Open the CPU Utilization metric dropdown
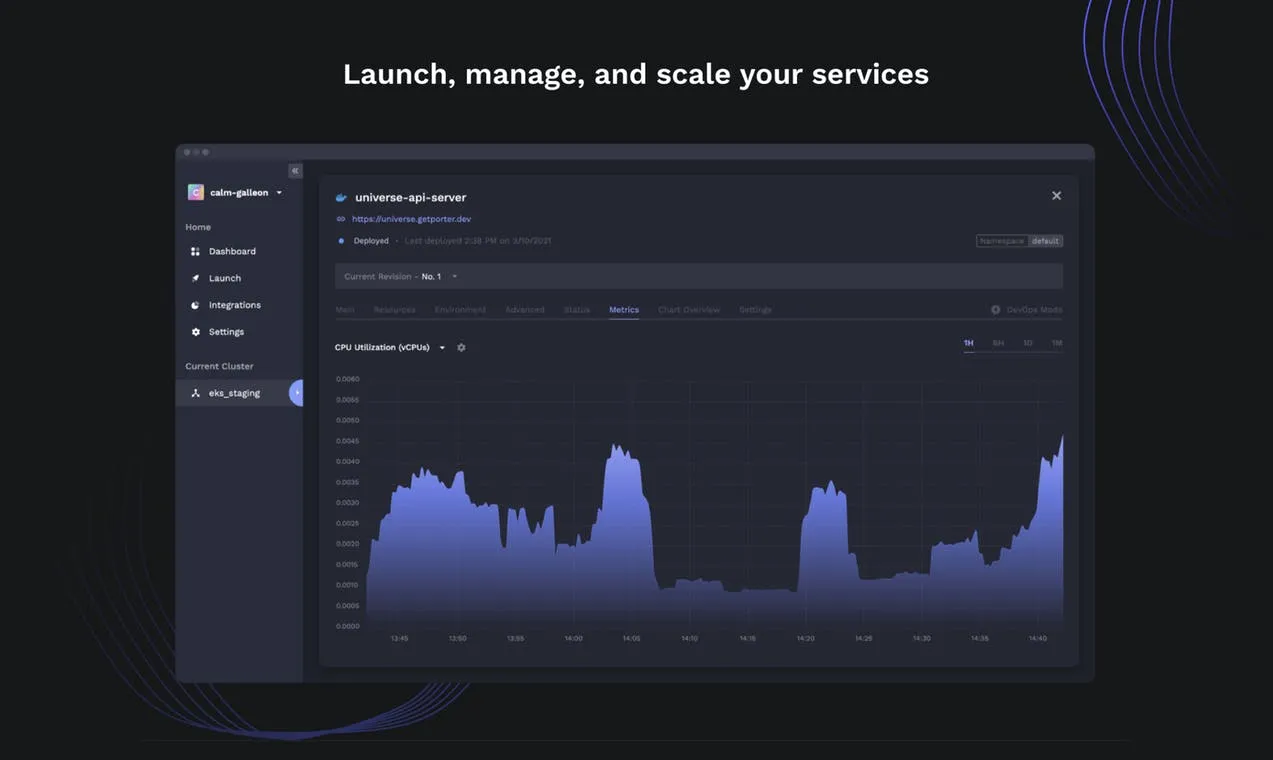 pos(442,348)
